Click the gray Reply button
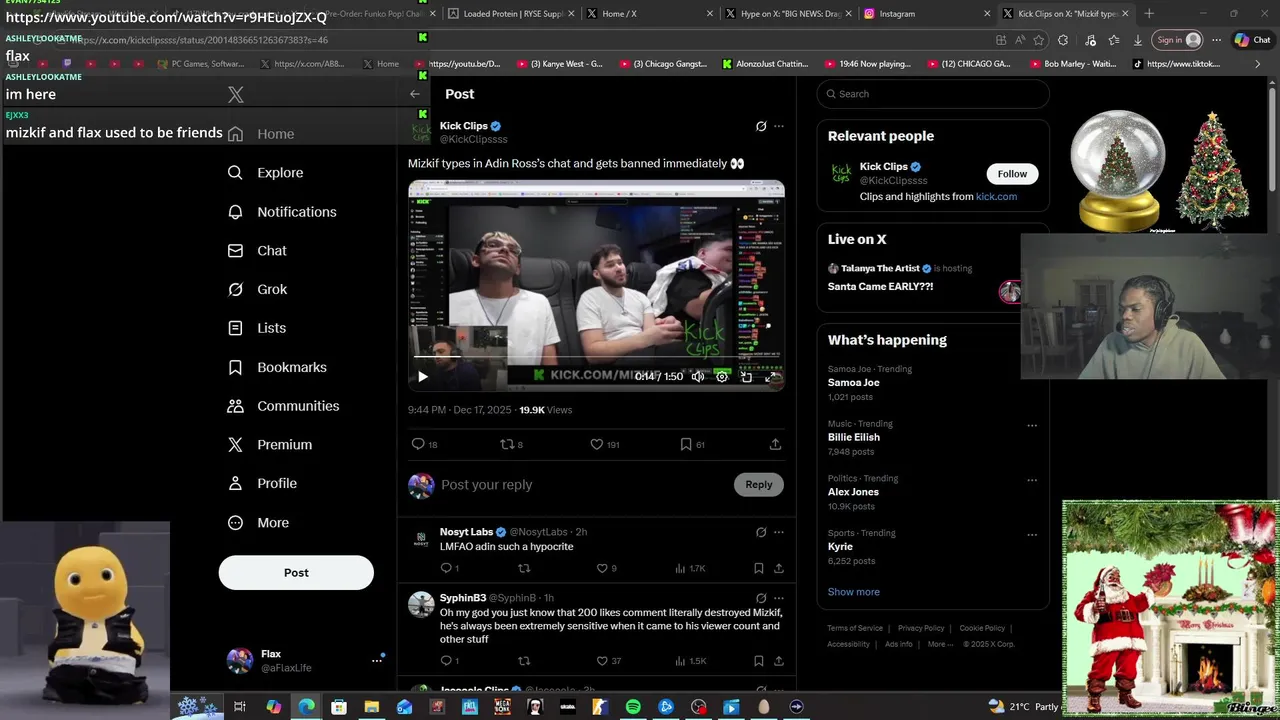Screen dimensions: 1280x720 click(x=759, y=485)
